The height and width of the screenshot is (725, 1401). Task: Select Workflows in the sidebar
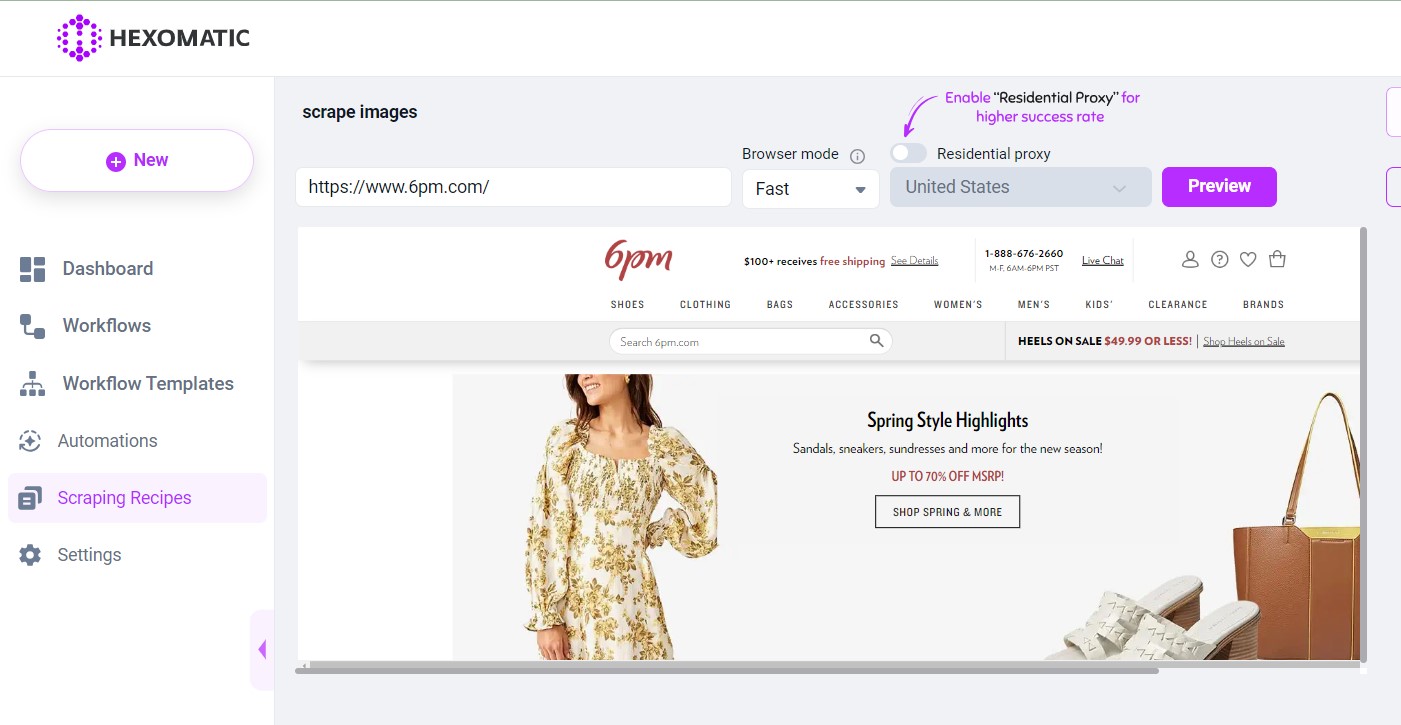coord(106,325)
